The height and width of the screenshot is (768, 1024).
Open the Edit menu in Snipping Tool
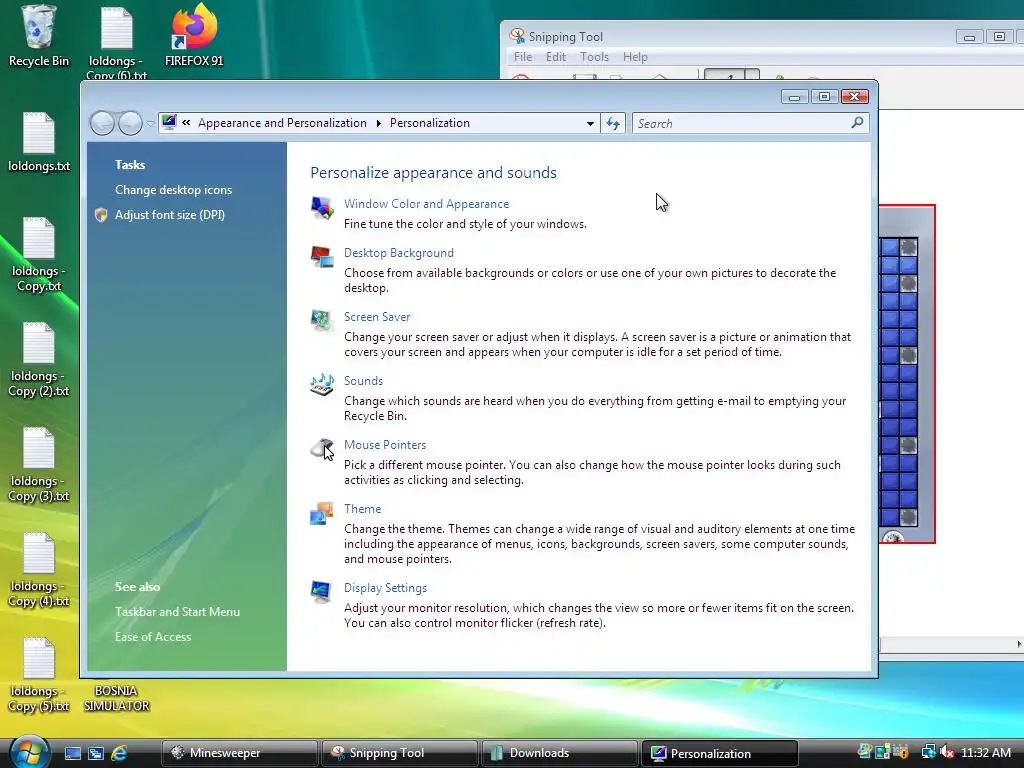(556, 57)
